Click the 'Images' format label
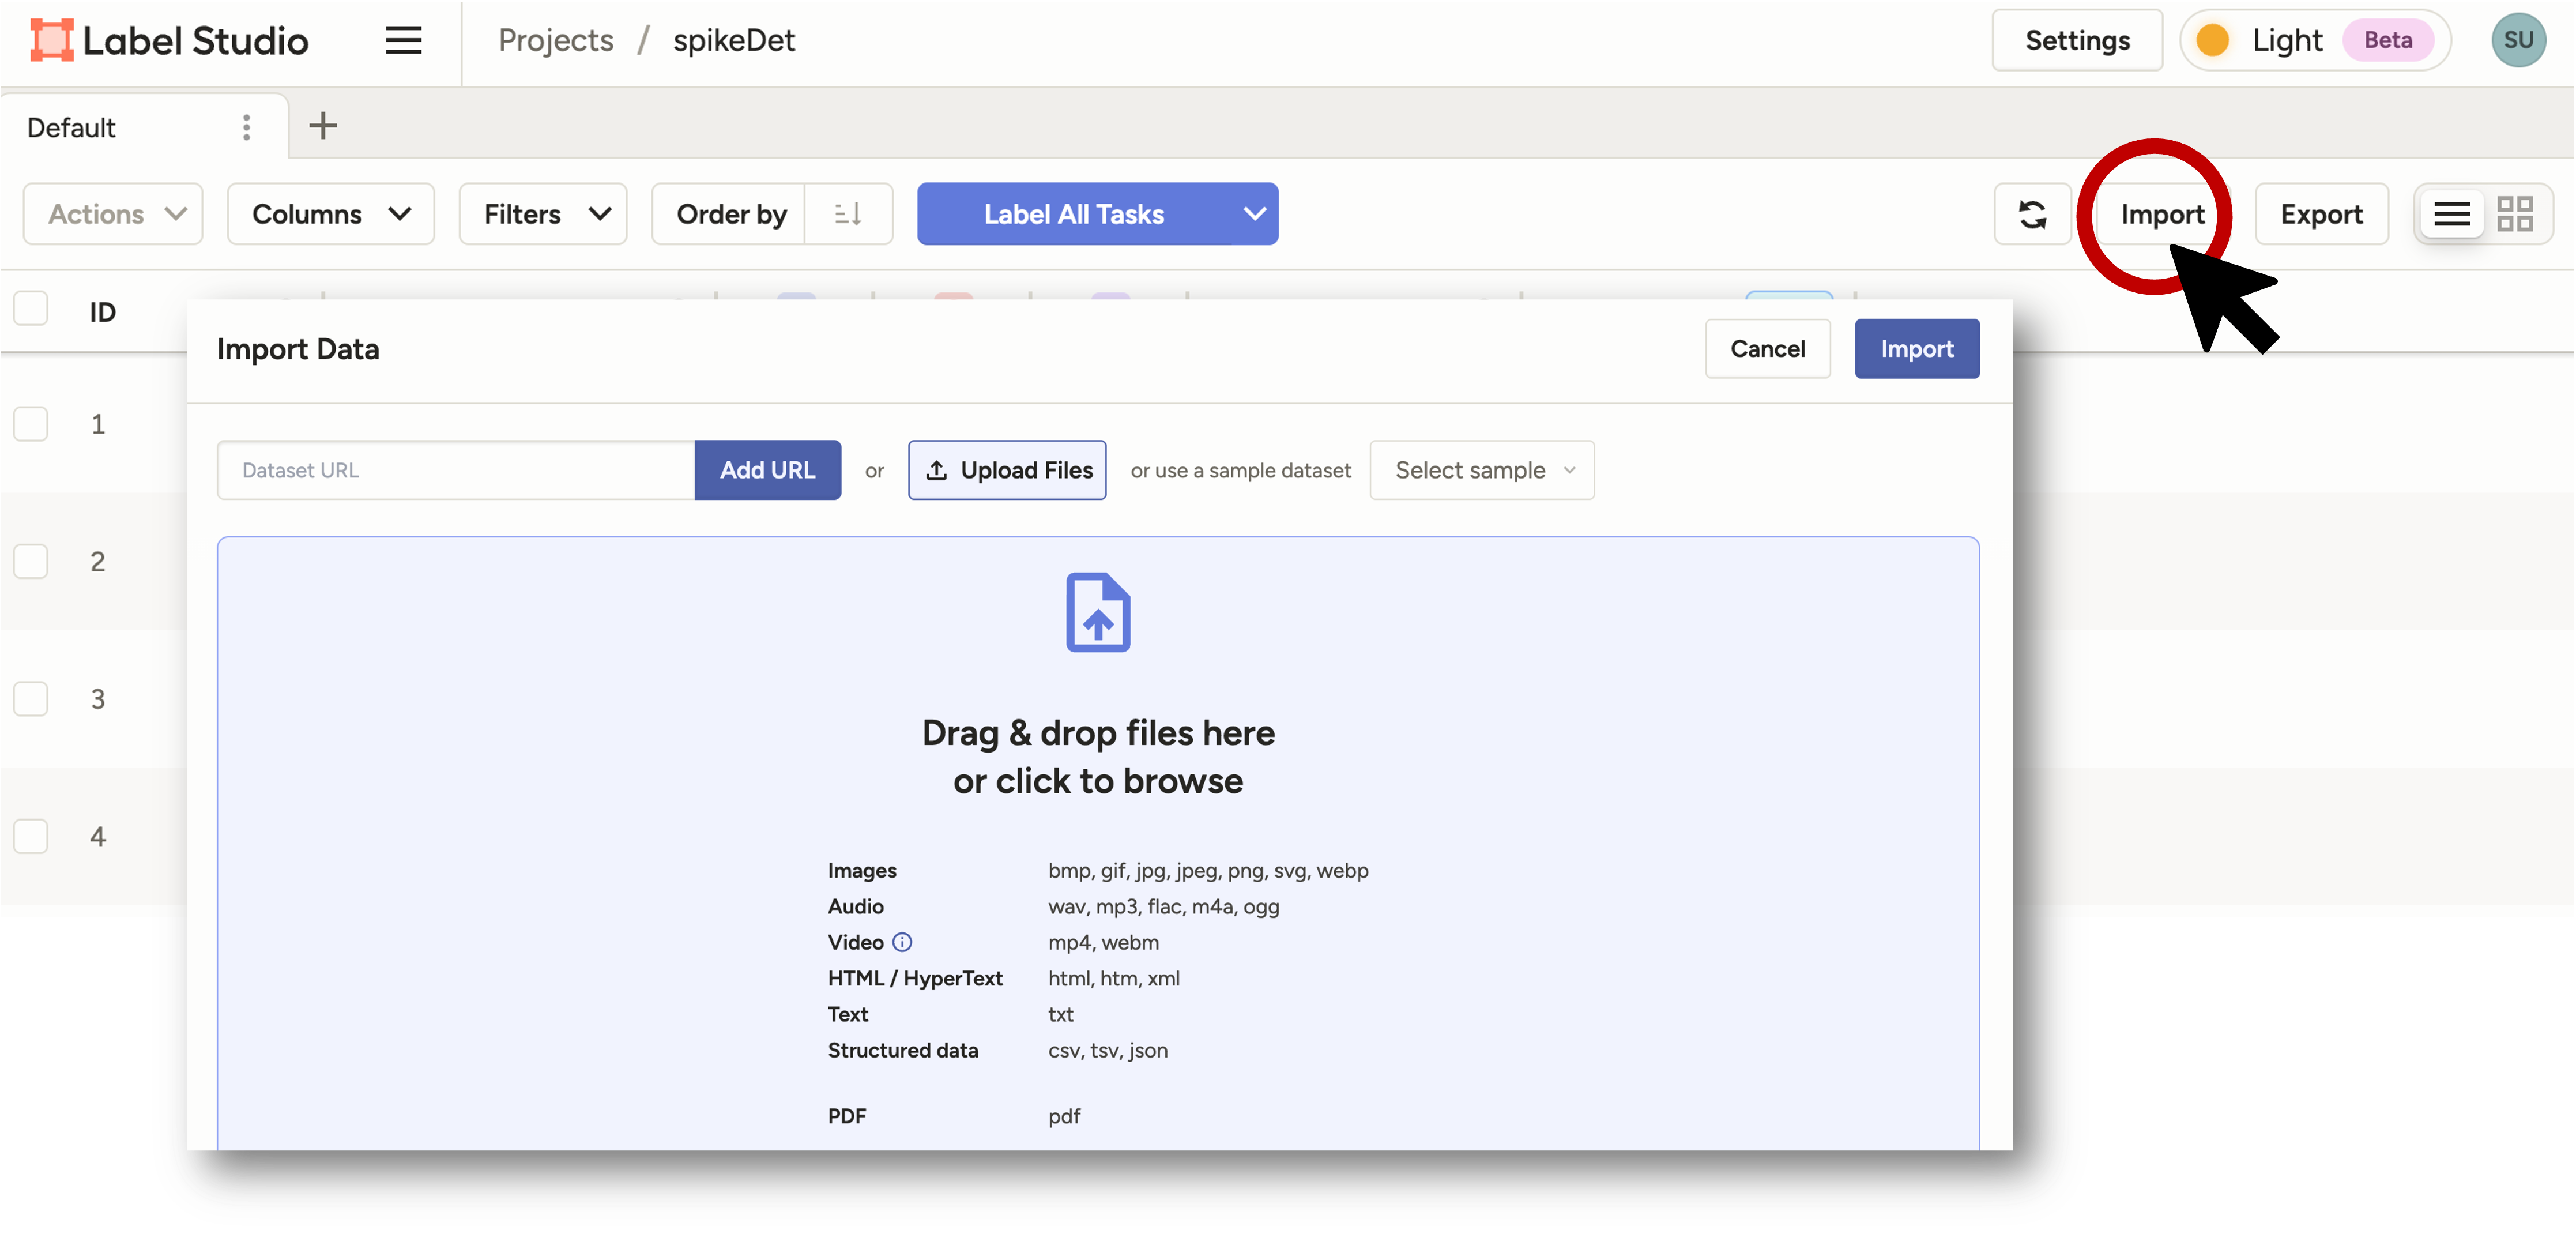This screenshot has width=2576, height=1234. pos(861,870)
